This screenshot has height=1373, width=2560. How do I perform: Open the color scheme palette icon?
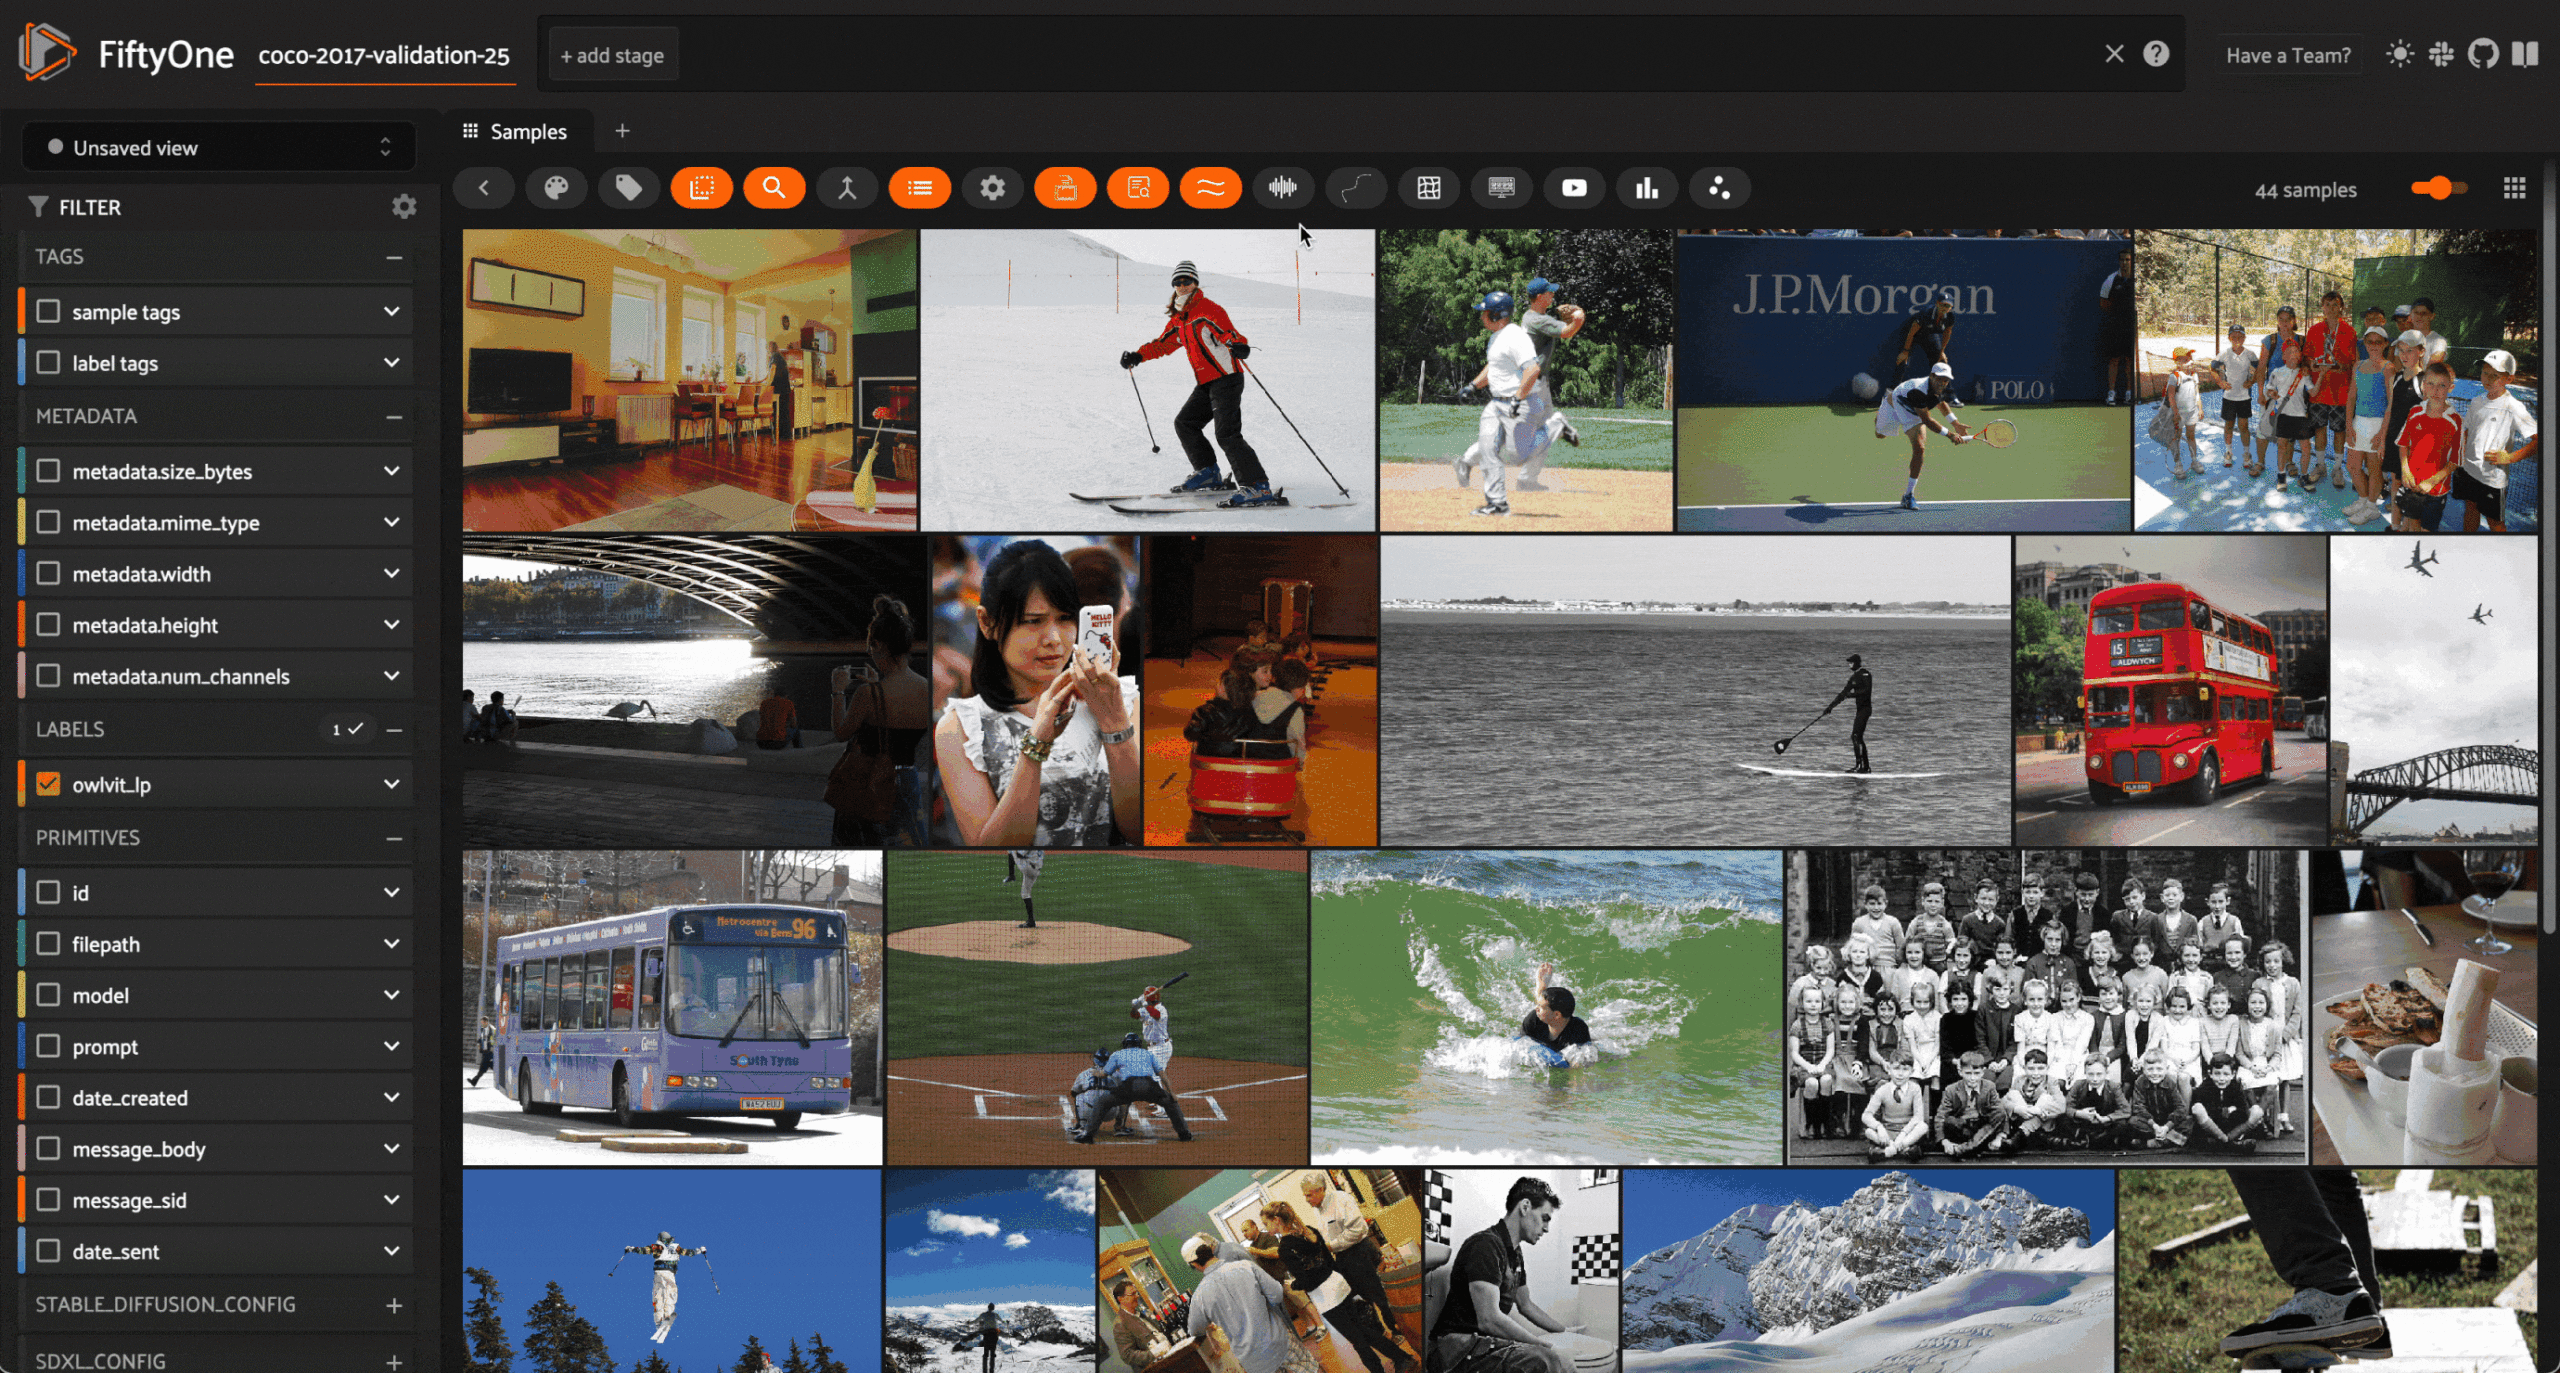(x=556, y=188)
